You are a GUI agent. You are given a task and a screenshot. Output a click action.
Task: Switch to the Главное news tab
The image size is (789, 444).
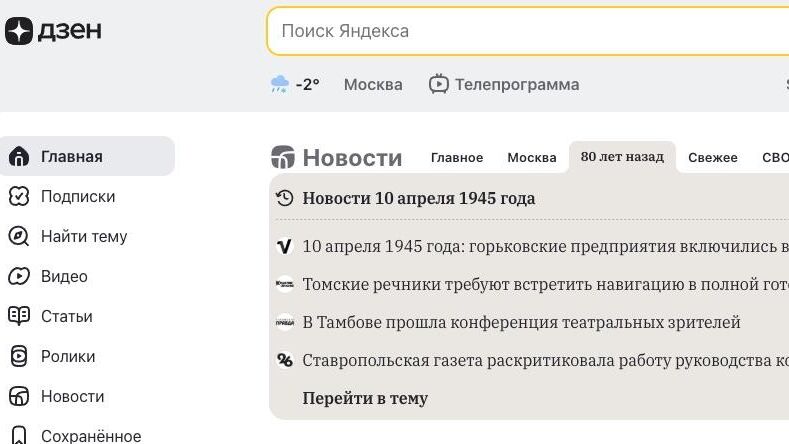click(x=457, y=157)
